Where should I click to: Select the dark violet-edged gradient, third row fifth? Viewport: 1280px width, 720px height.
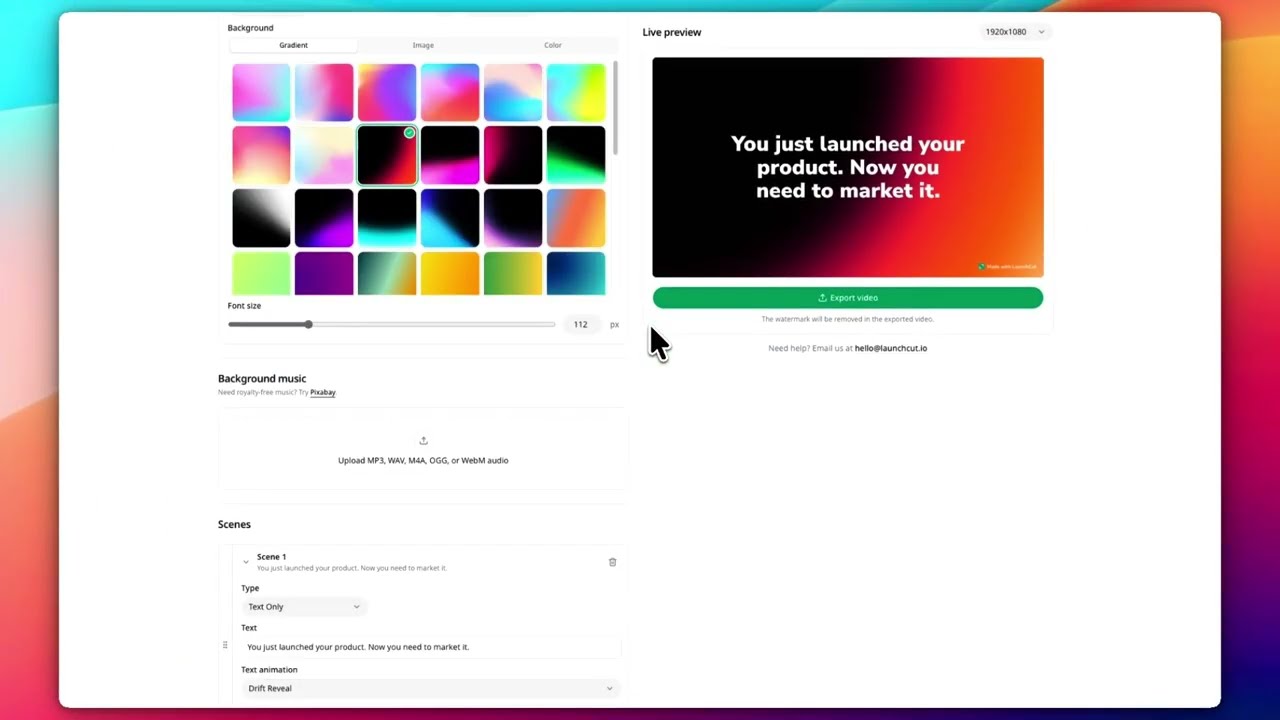pos(513,218)
